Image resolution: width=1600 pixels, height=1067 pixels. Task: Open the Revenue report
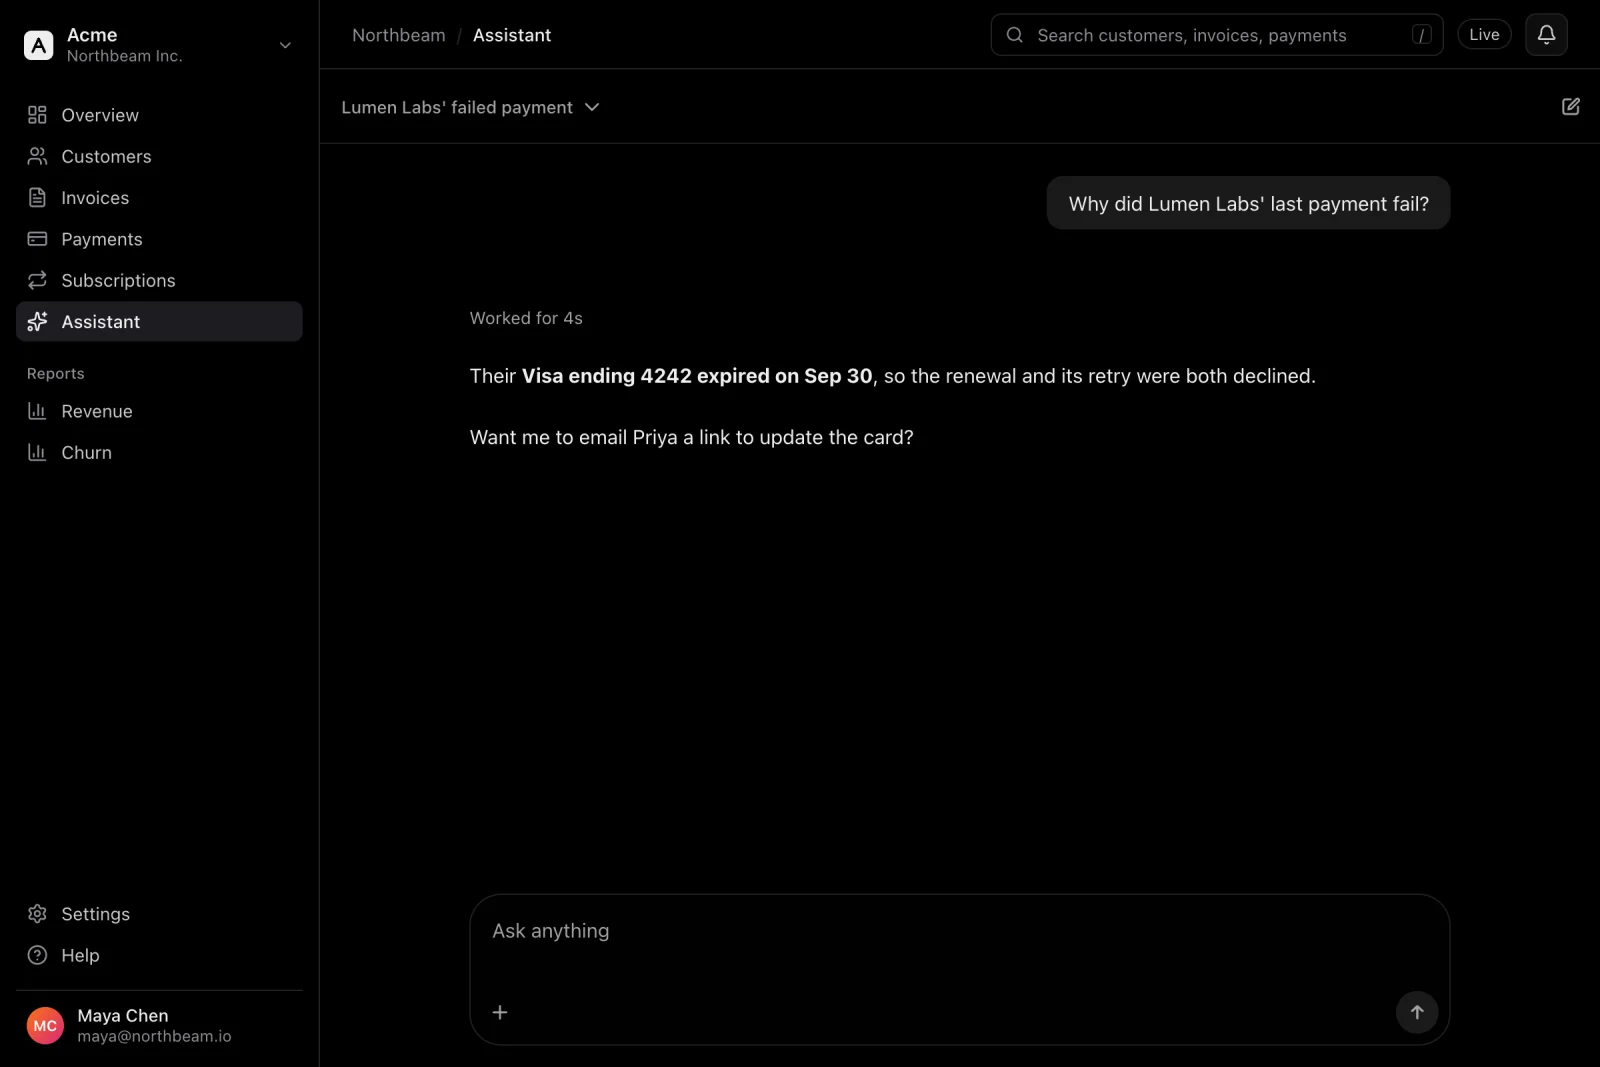pos(159,411)
